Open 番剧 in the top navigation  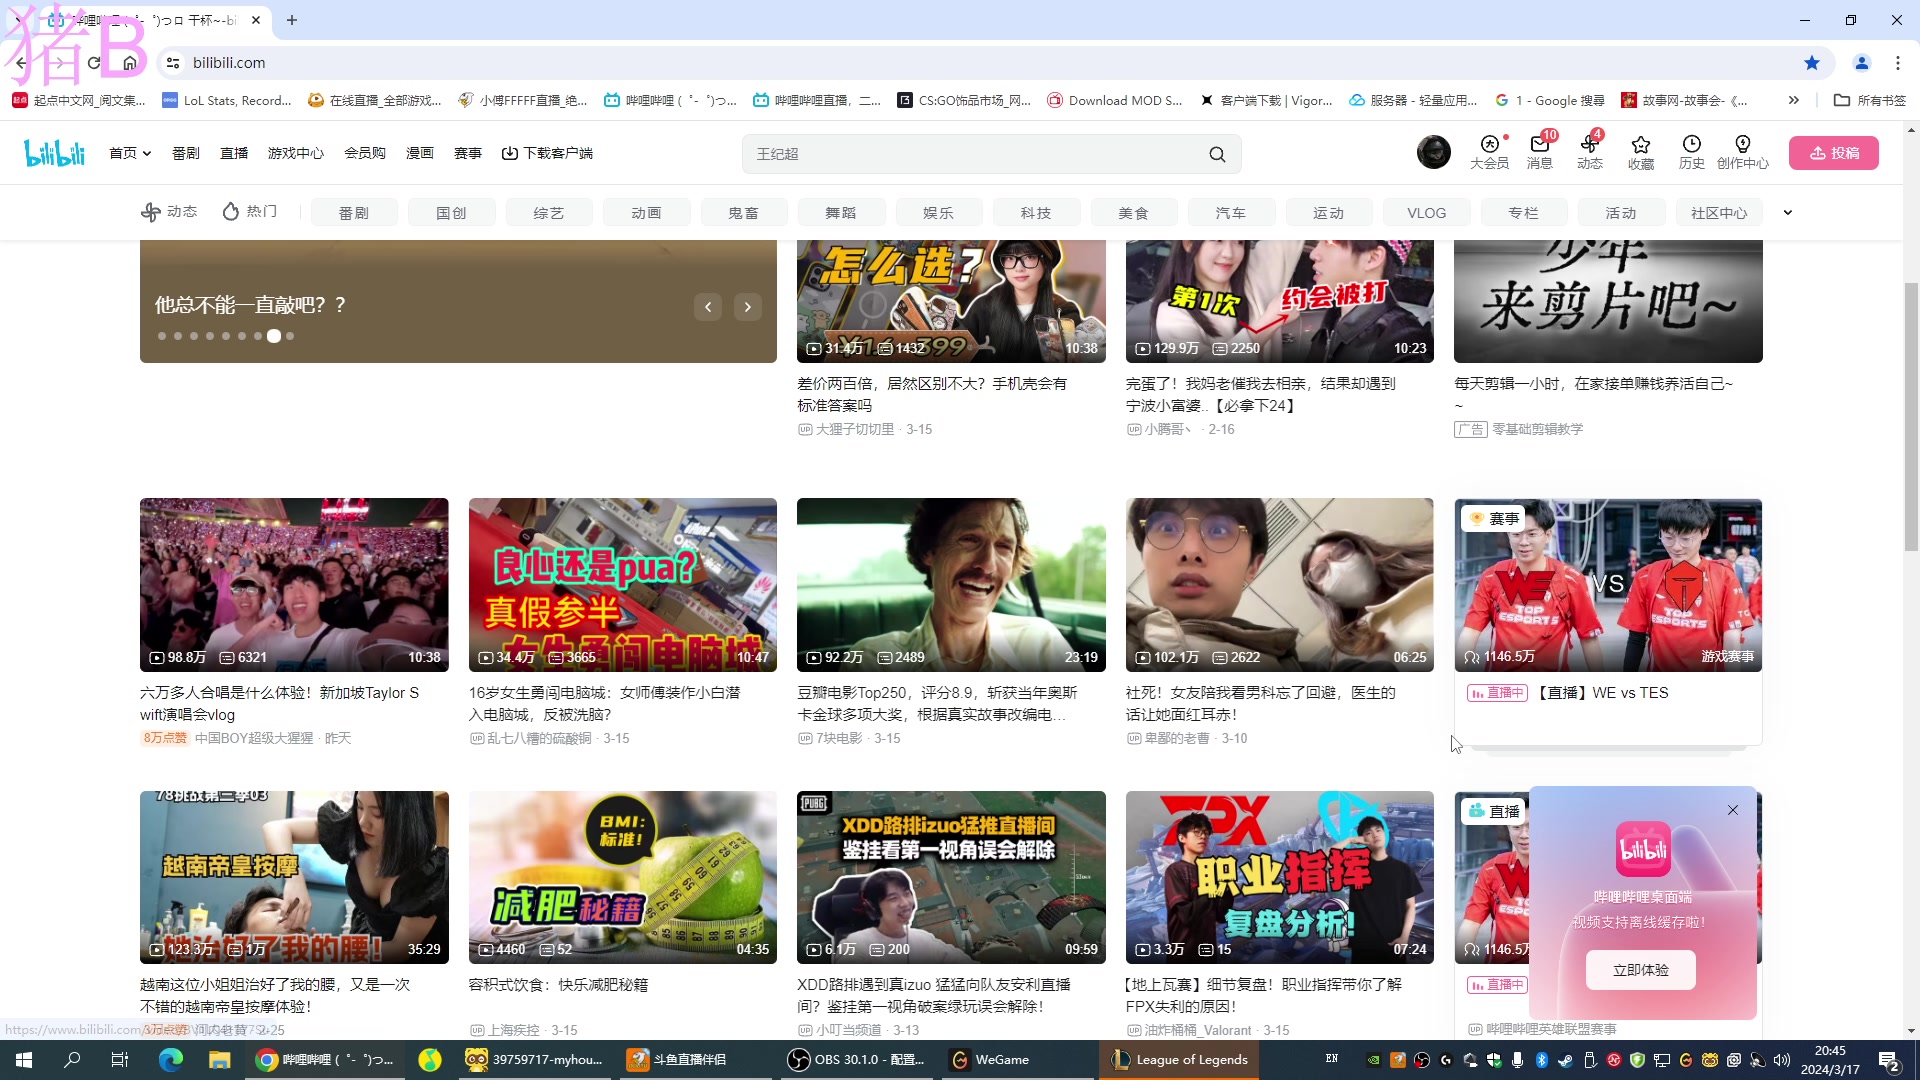186,153
